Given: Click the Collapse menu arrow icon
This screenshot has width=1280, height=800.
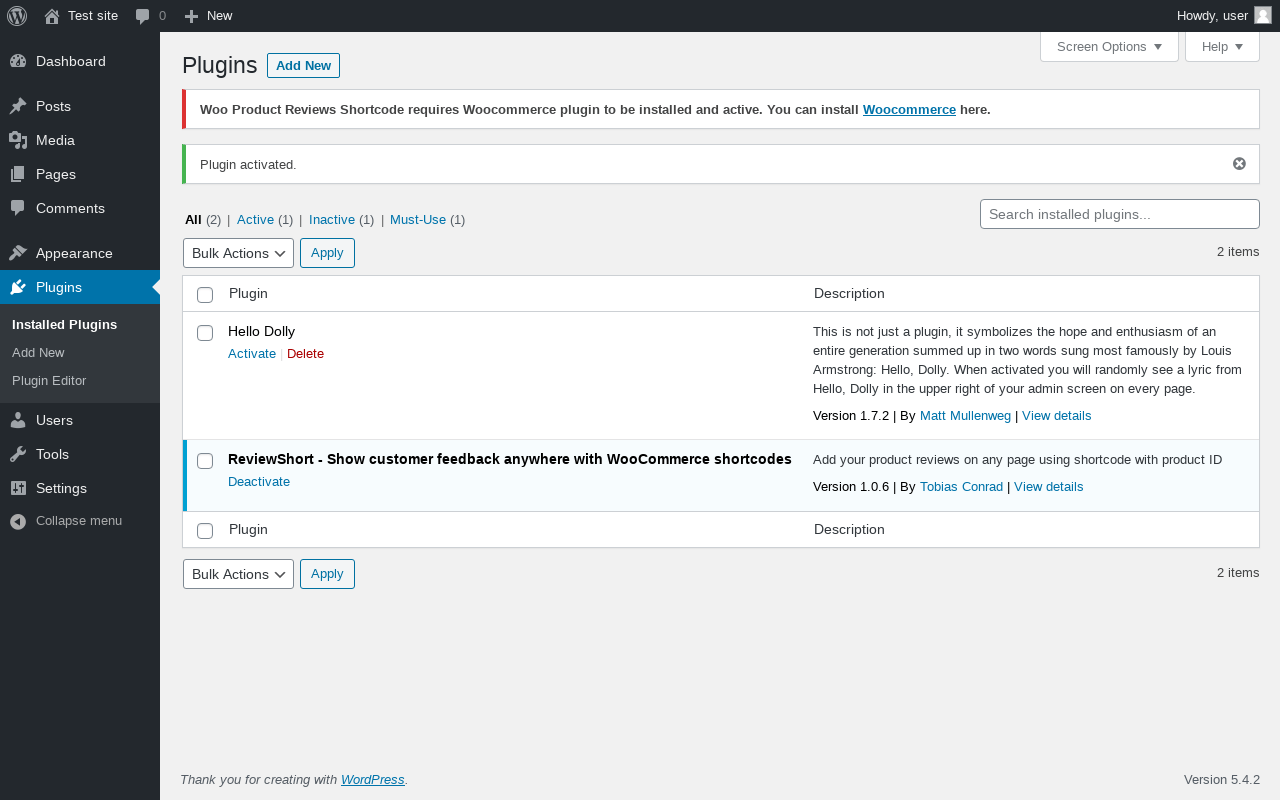Looking at the screenshot, I should coord(18,521).
